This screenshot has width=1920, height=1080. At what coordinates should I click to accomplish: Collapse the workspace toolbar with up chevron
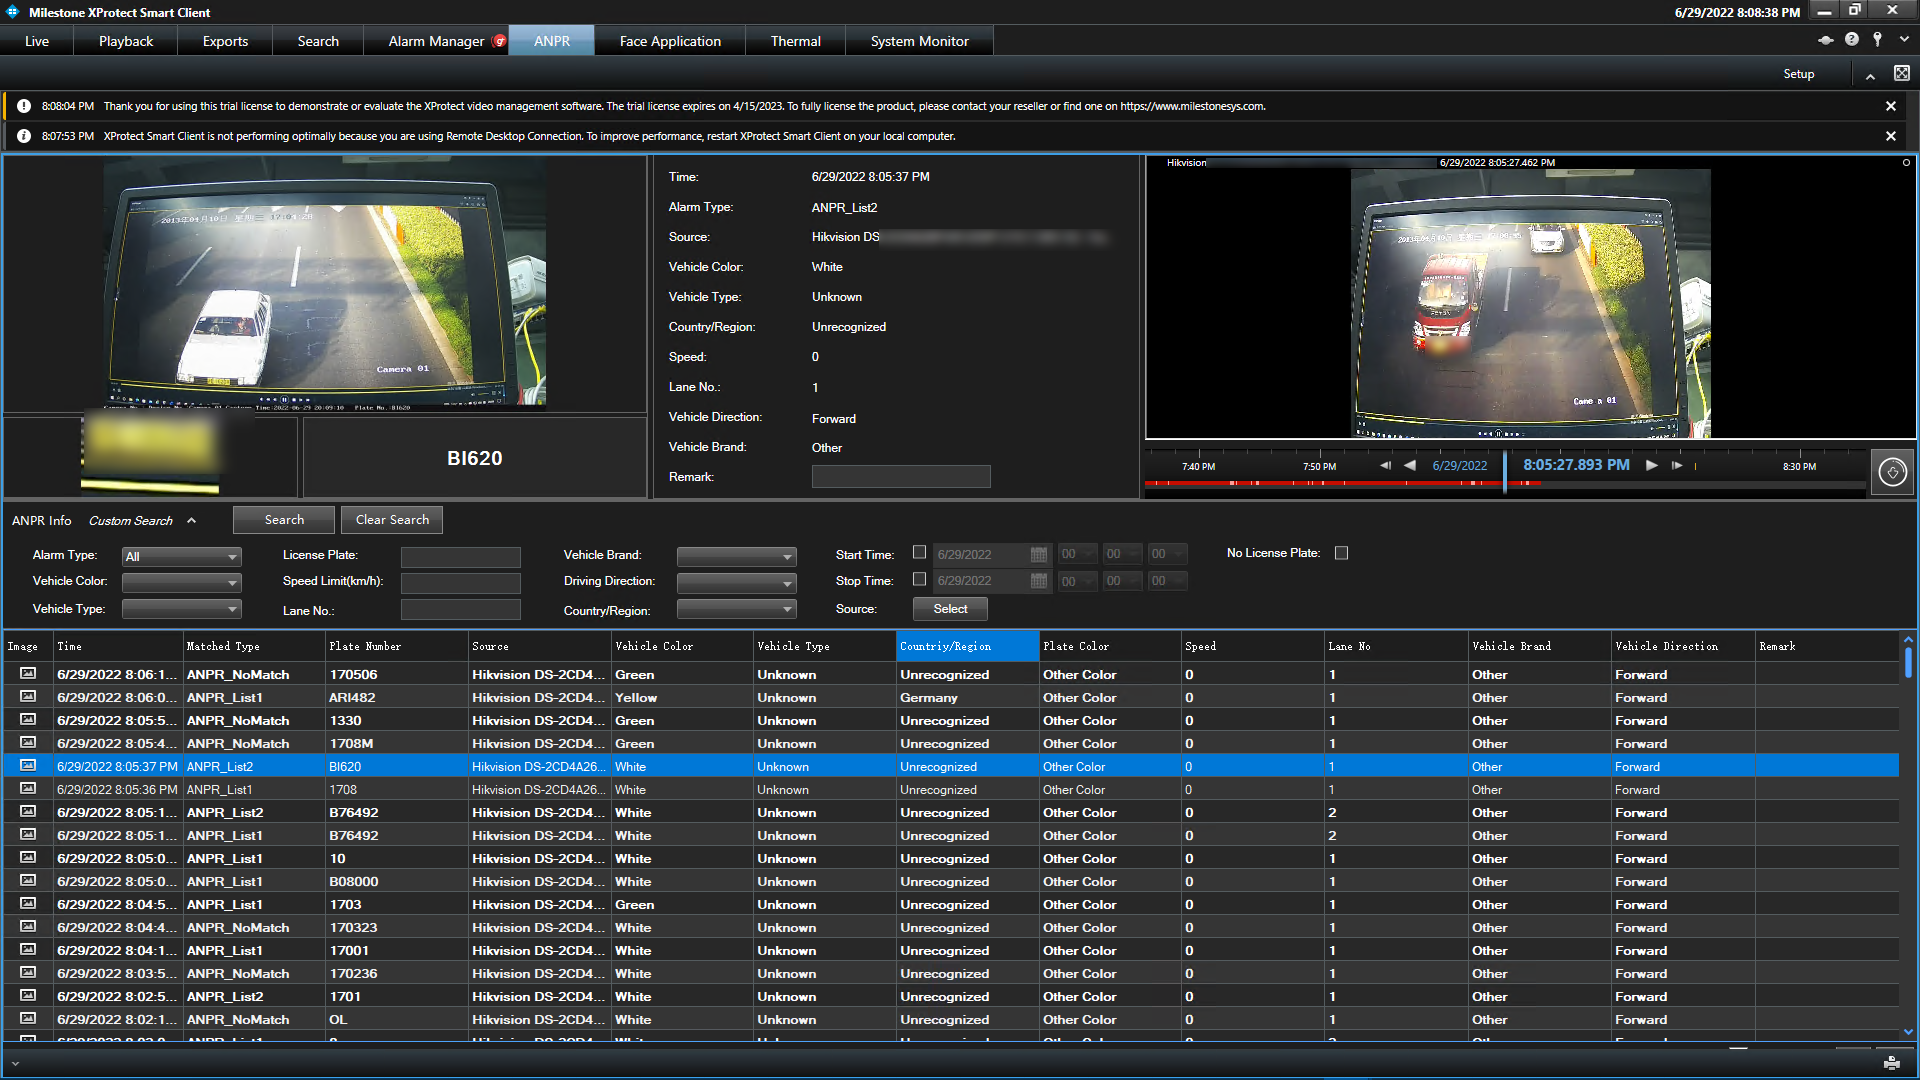[x=1870, y=75]
